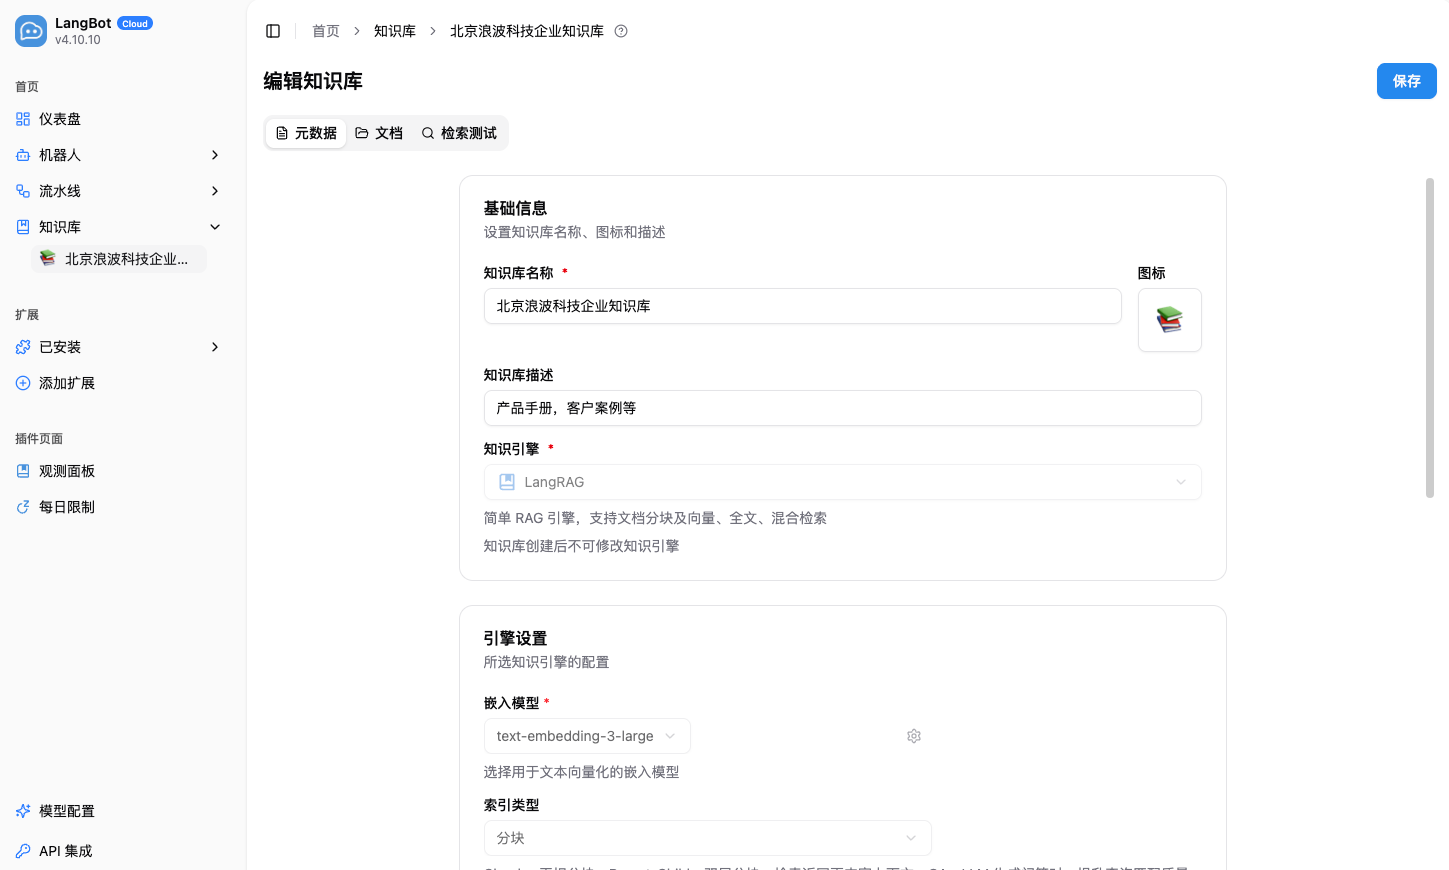Viewport: 1449px width, 870px height.
Task: Open the help icon beside breadcrumb title
Action: pyautogui.click(x=621, y=31)
